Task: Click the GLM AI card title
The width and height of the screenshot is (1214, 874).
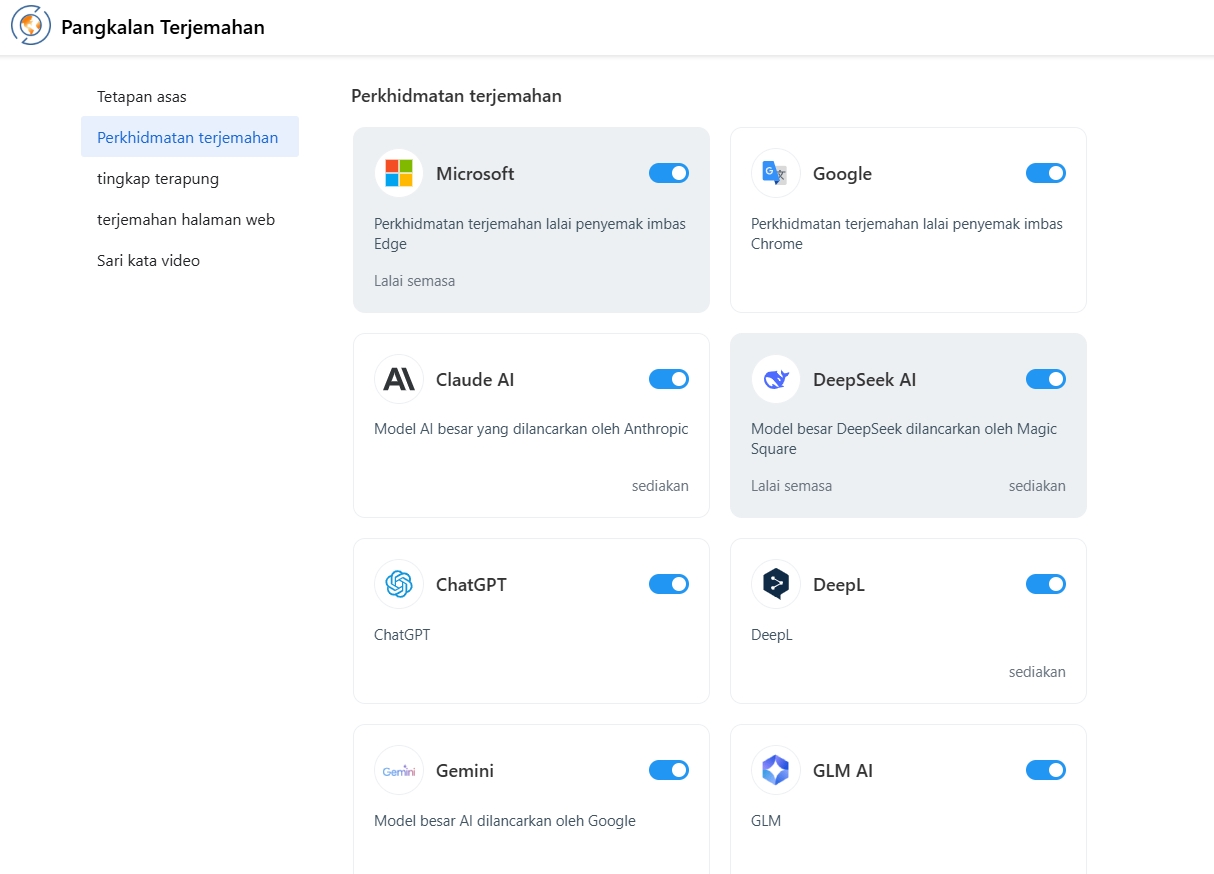Action: coord(843,770)
